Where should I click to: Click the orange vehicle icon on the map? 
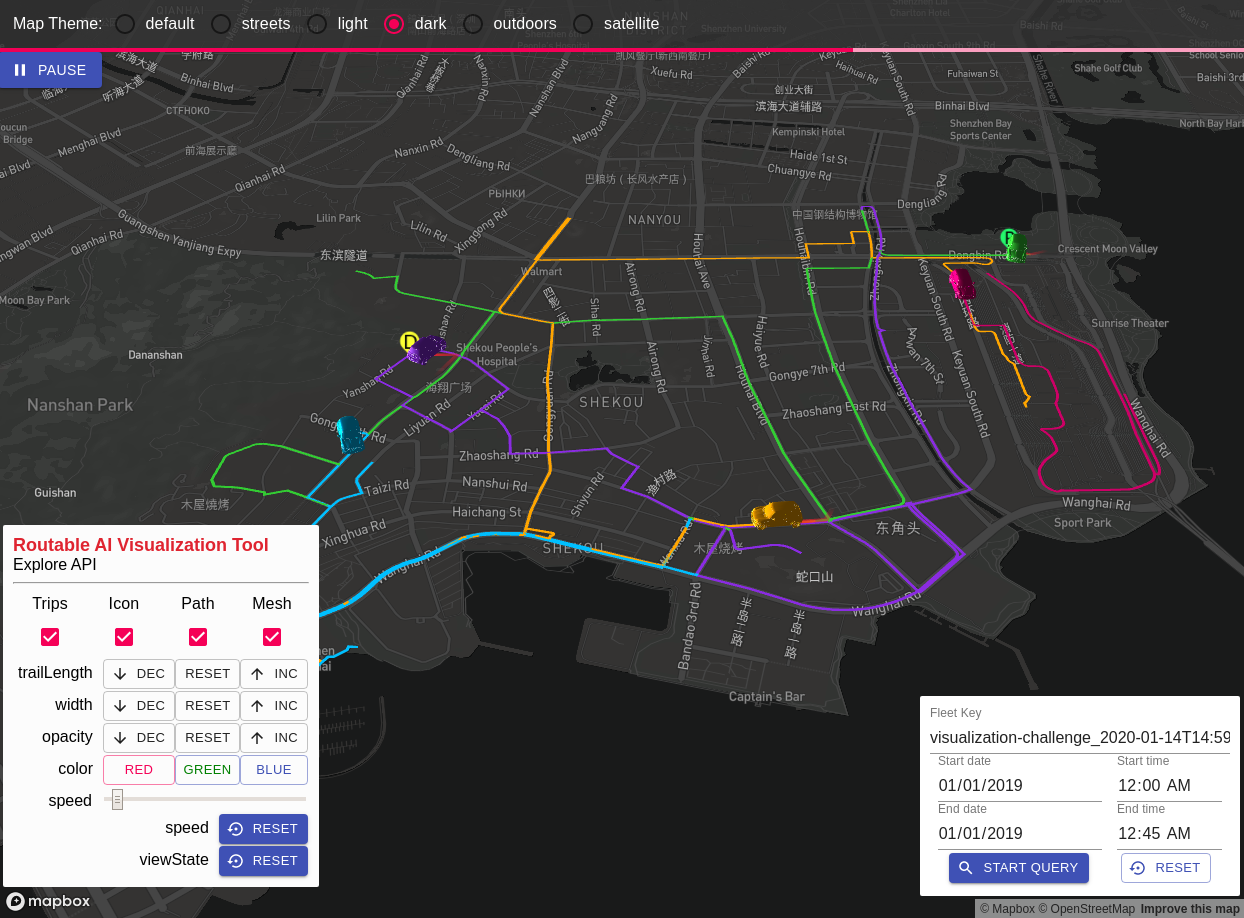point(776,514)
